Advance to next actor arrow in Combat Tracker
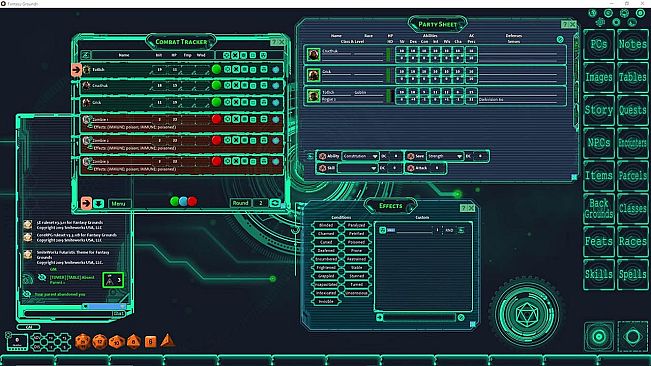The height and width of the screenshot is (366, 651). click(x=86, y=203)
